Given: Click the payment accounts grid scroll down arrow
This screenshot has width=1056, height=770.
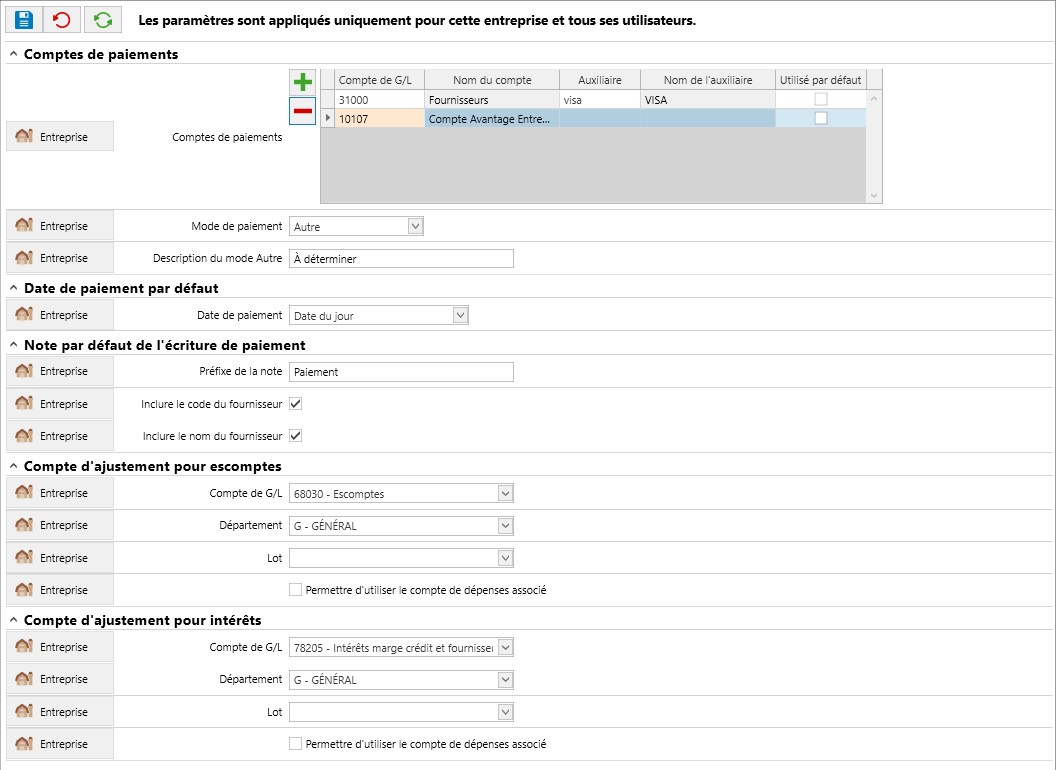Looking at the screenshot, I should [873, 195].
